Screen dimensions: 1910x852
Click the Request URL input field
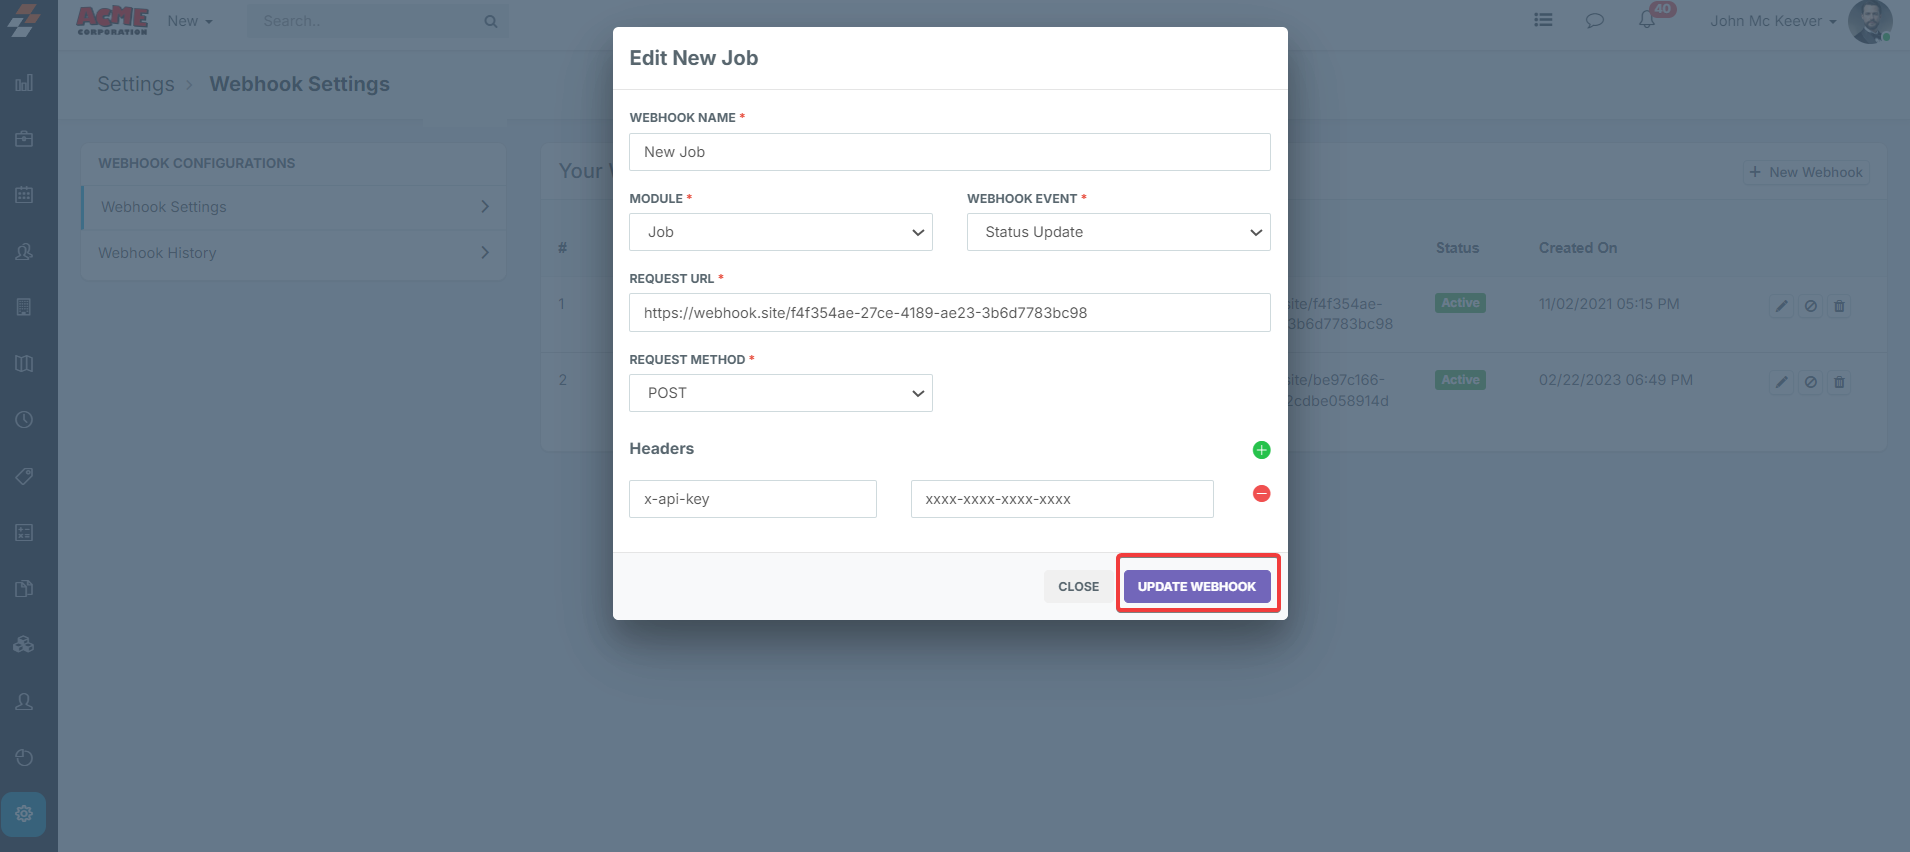pyautogui.click(x=949, y=313)
